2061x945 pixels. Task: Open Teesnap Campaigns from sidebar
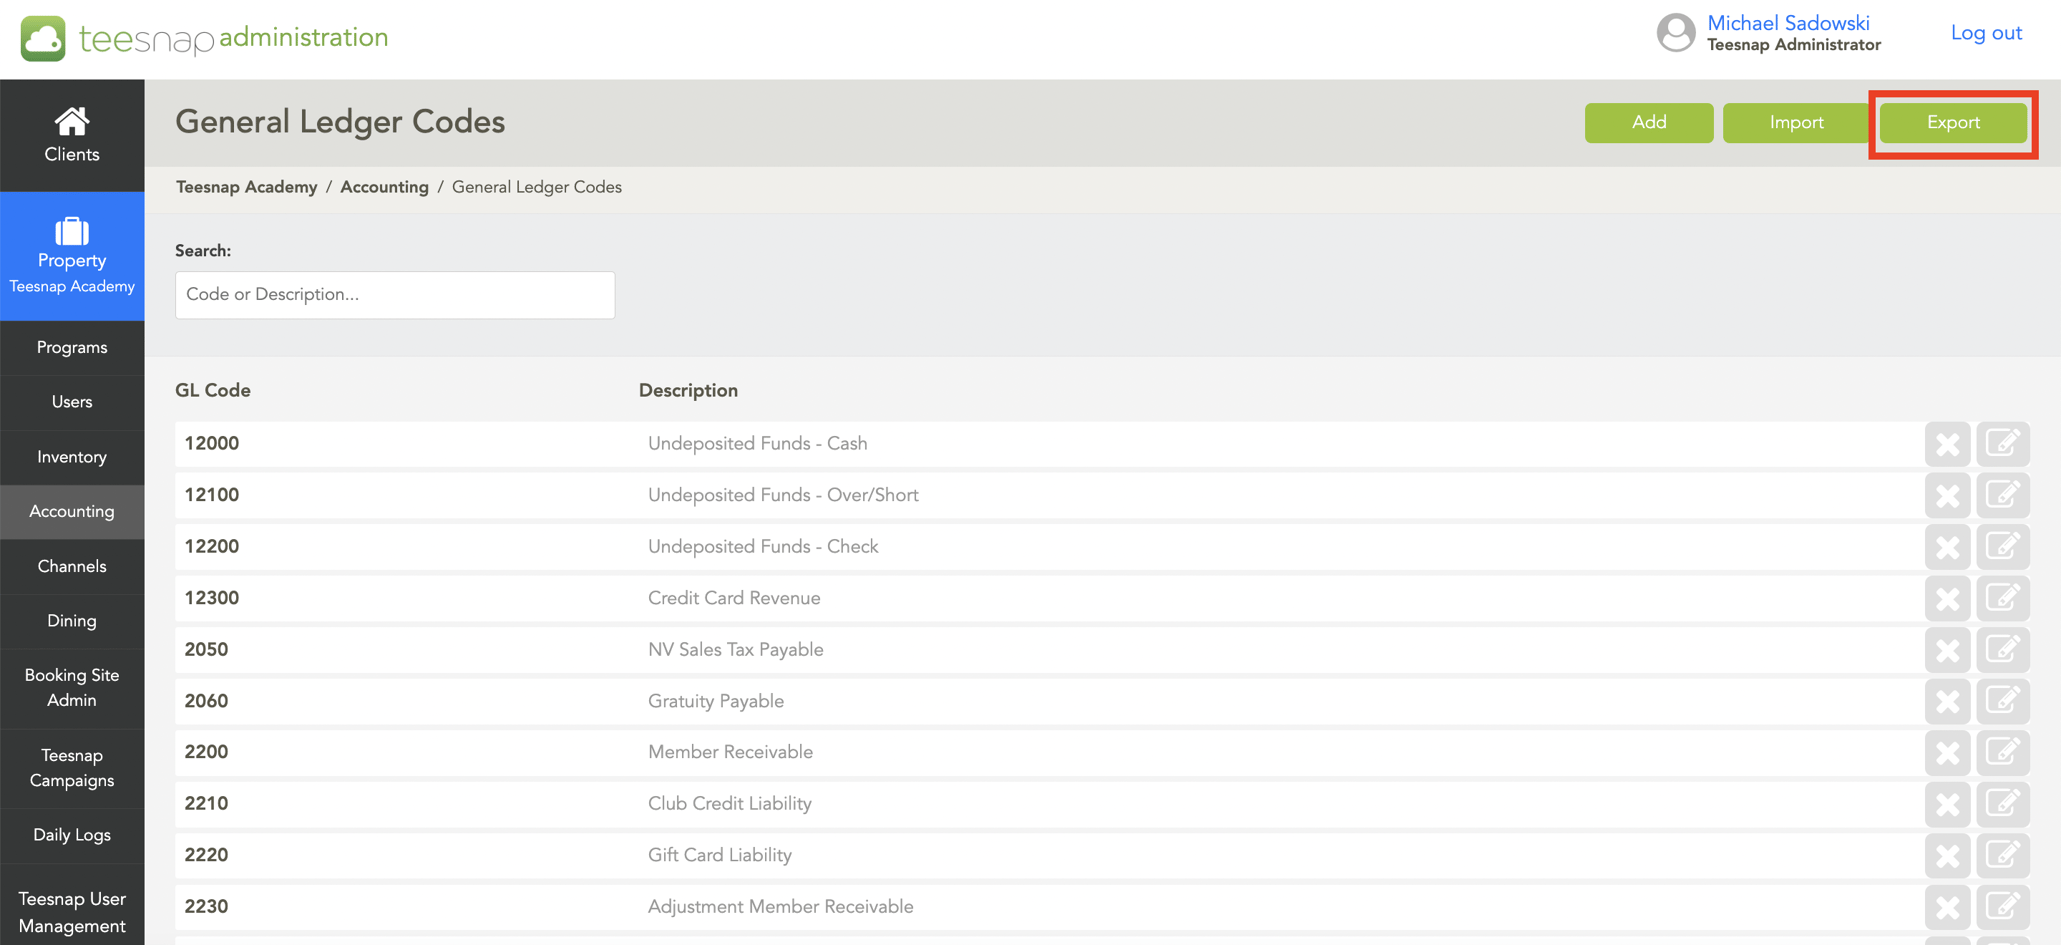click(71, 768)
